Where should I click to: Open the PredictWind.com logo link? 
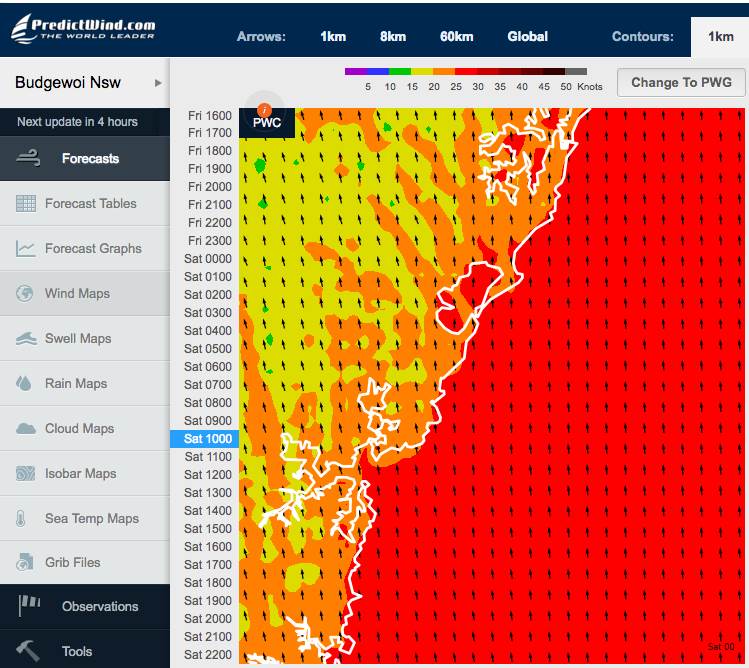(84, 28)
